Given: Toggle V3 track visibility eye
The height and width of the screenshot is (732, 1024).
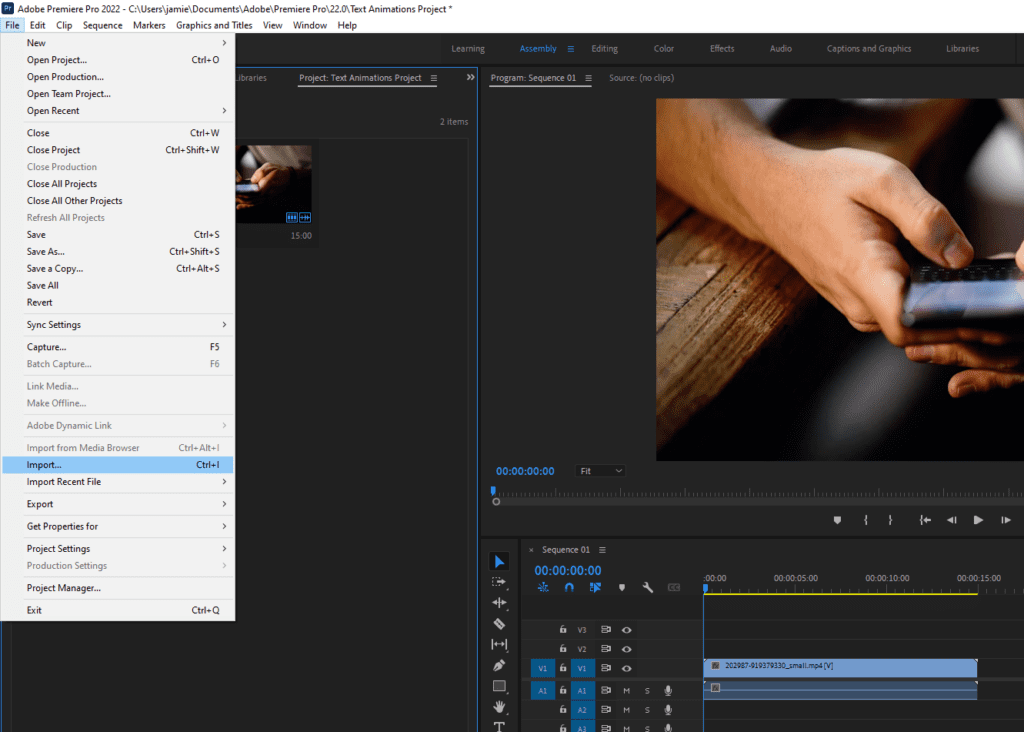Looking at the screenshot, I should pos(626,630).
